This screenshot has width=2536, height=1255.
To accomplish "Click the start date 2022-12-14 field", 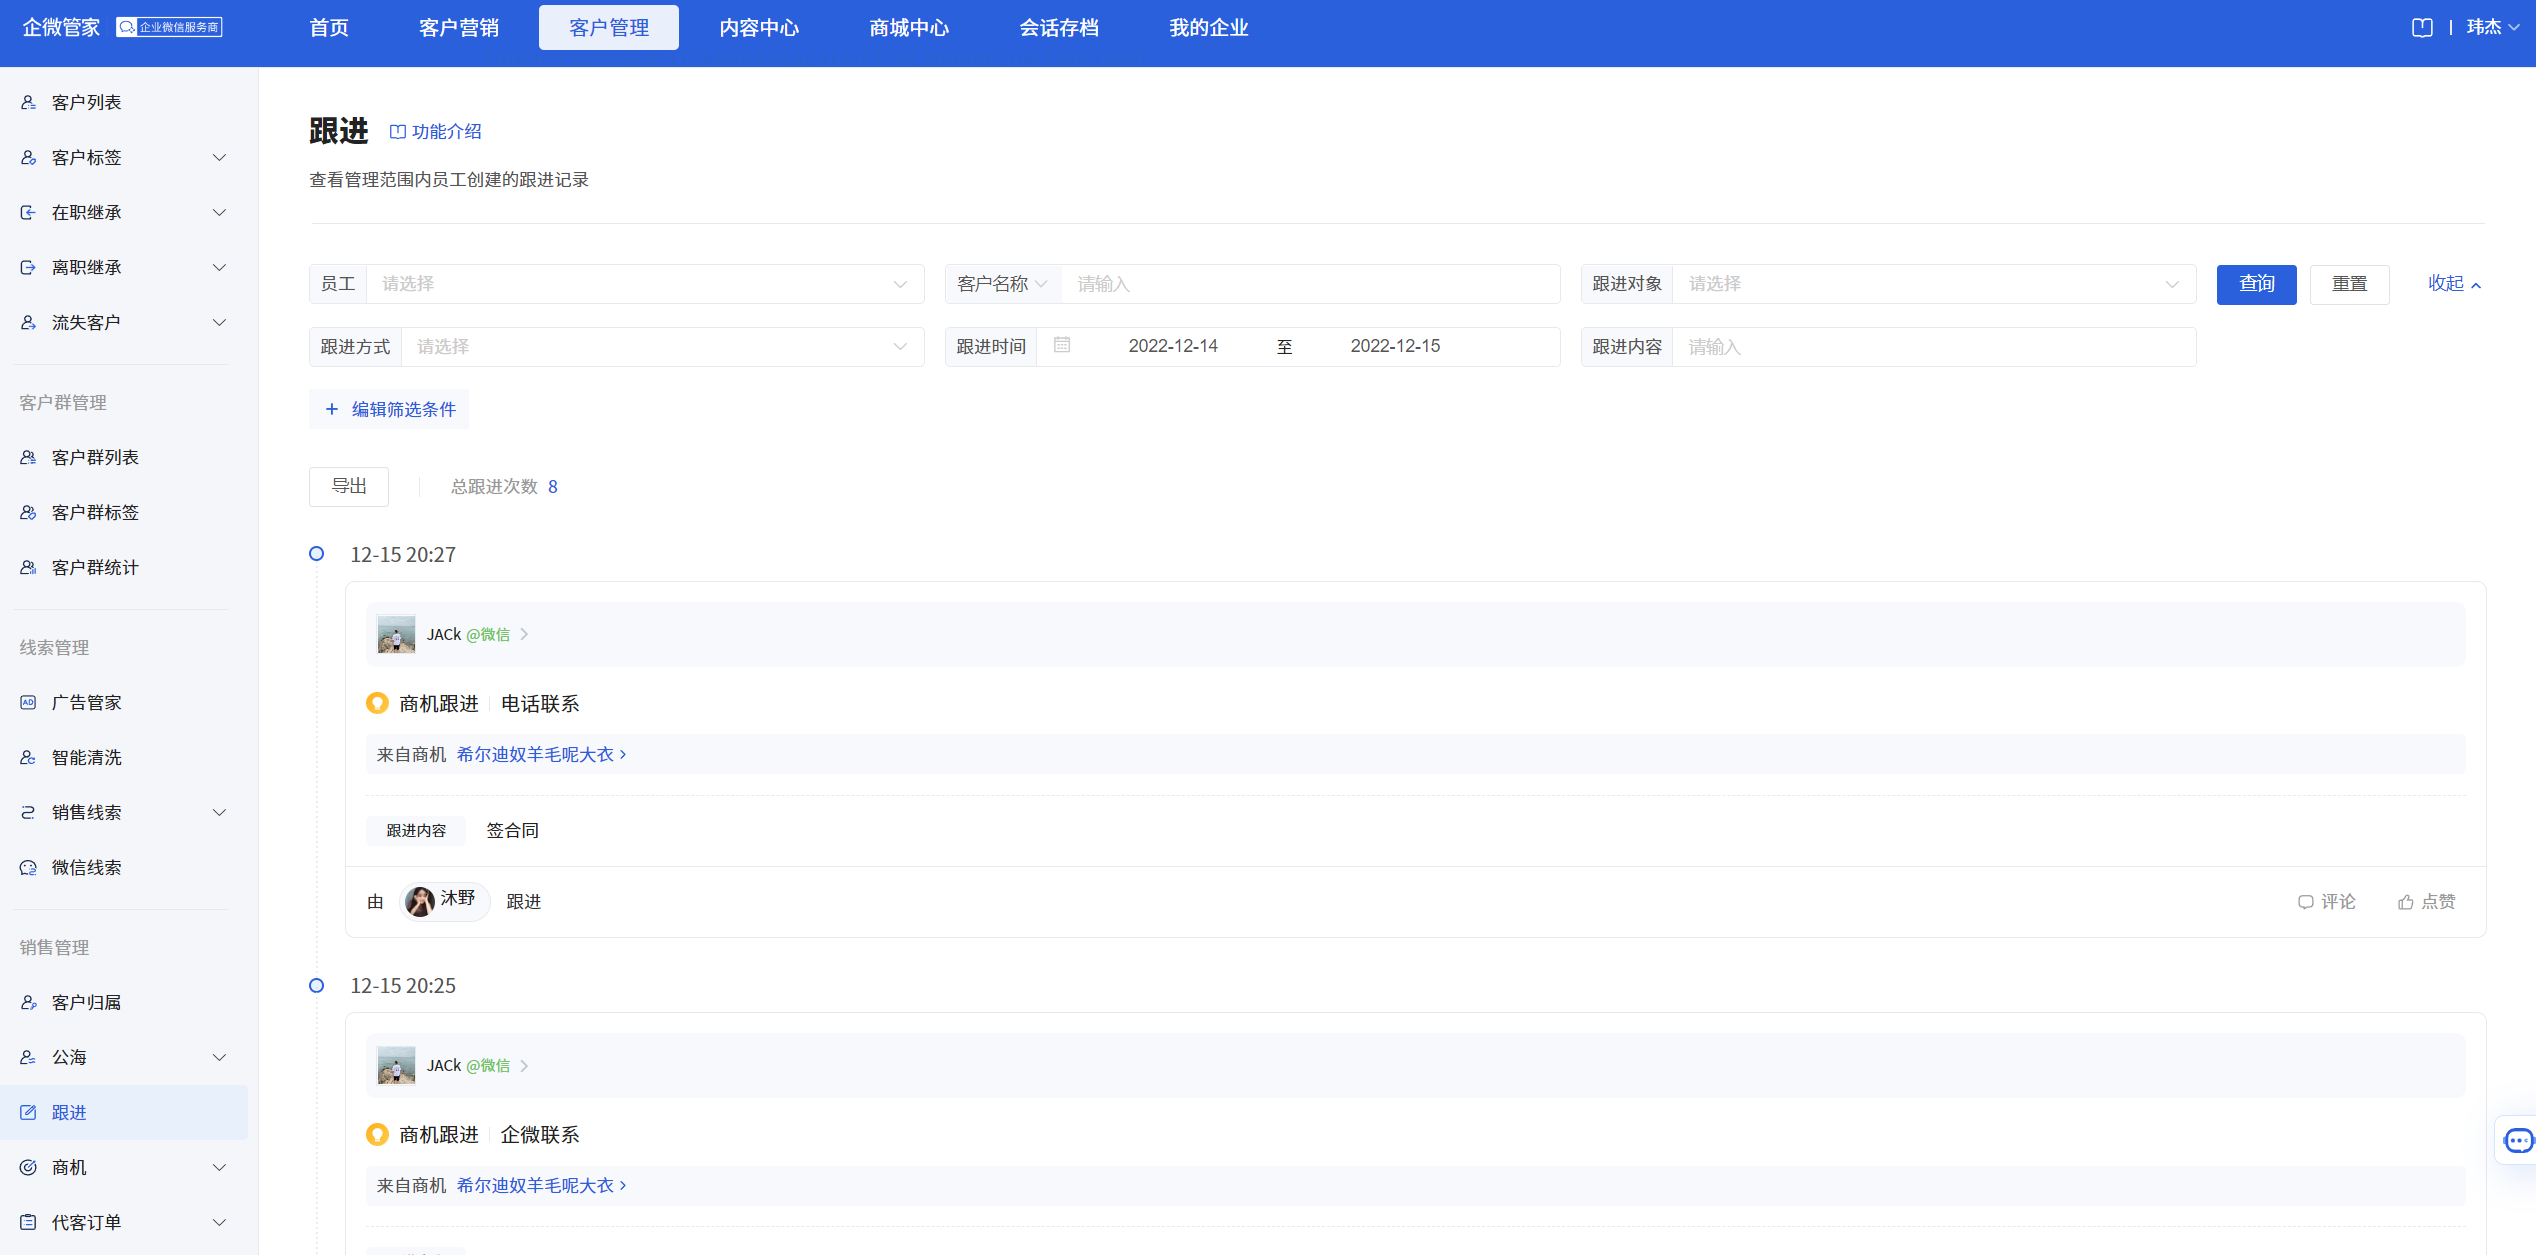I will [1173, 346].
